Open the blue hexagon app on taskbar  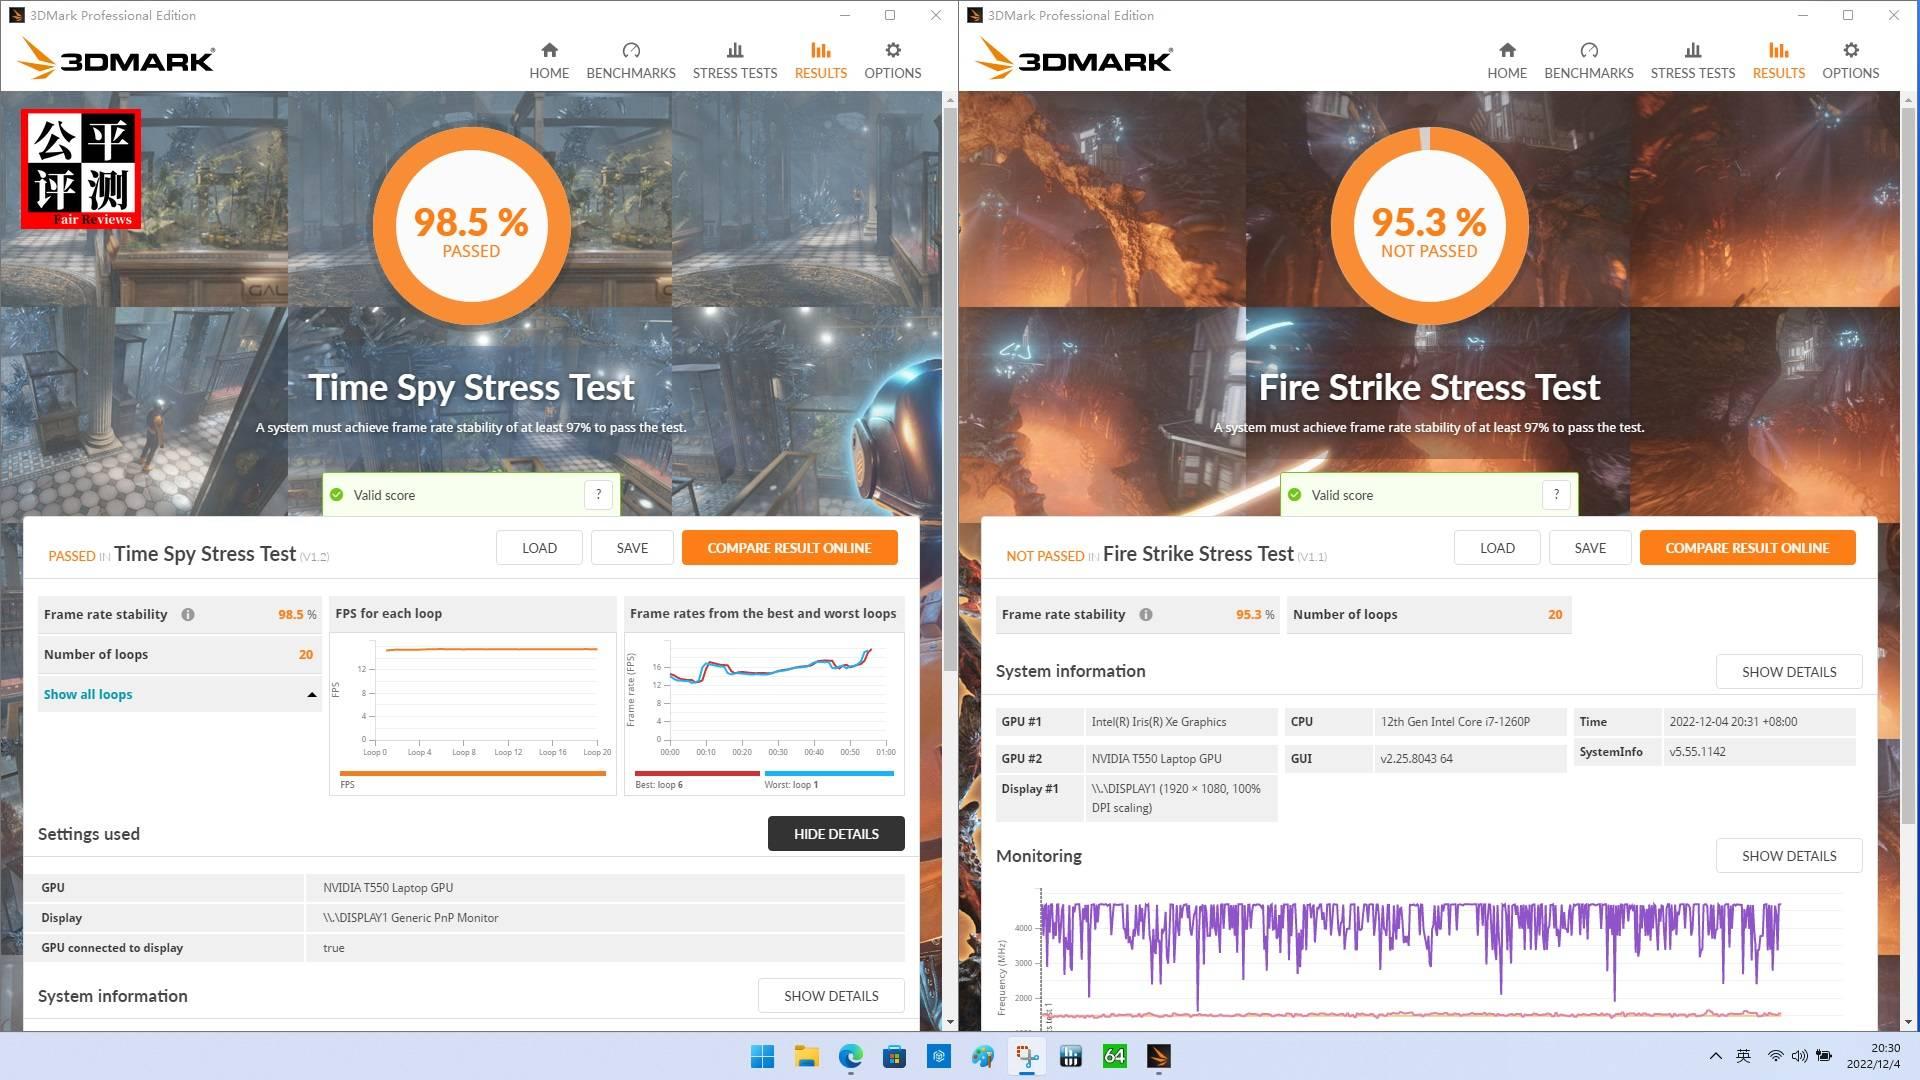tap(938, 1056)
